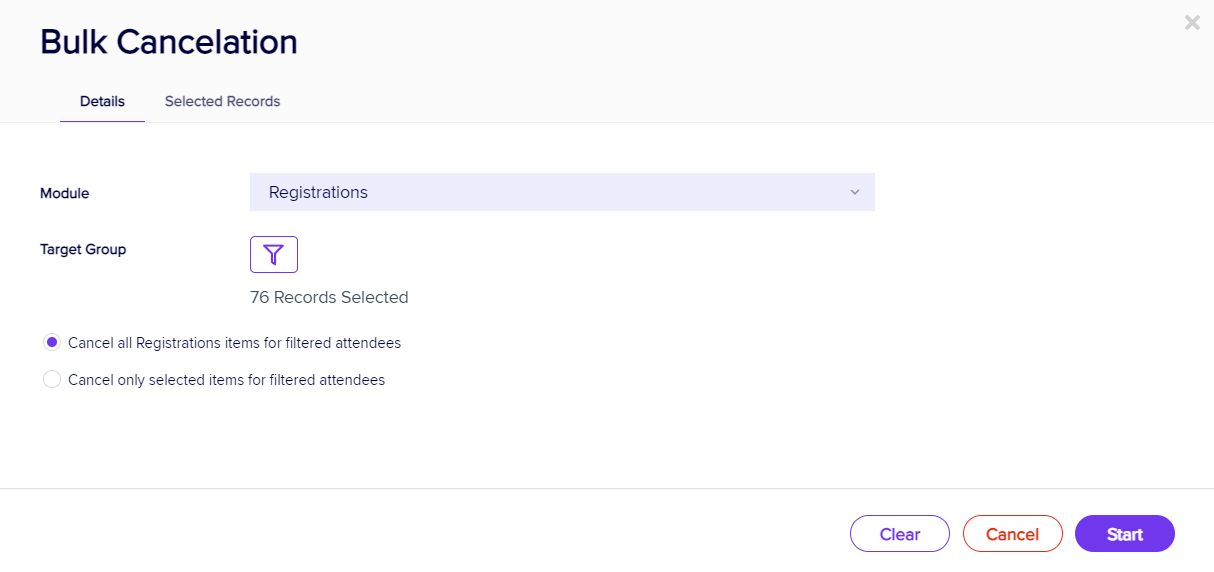Viewport: 1214px width, 572px height.
Task: Select the Cancel all Registrations items radio button
Action: (52, 342)
